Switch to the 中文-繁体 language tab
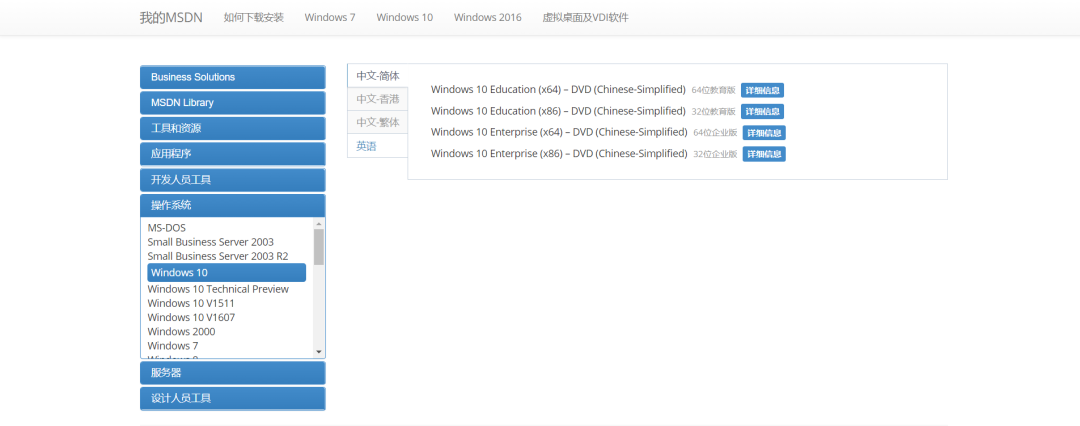The width and height of the screenshot is (1080, 426). (x=377, y=123)
